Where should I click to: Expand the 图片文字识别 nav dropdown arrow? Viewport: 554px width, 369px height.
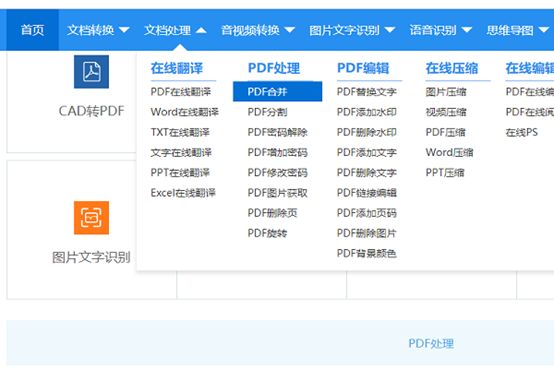click(390, 30)
